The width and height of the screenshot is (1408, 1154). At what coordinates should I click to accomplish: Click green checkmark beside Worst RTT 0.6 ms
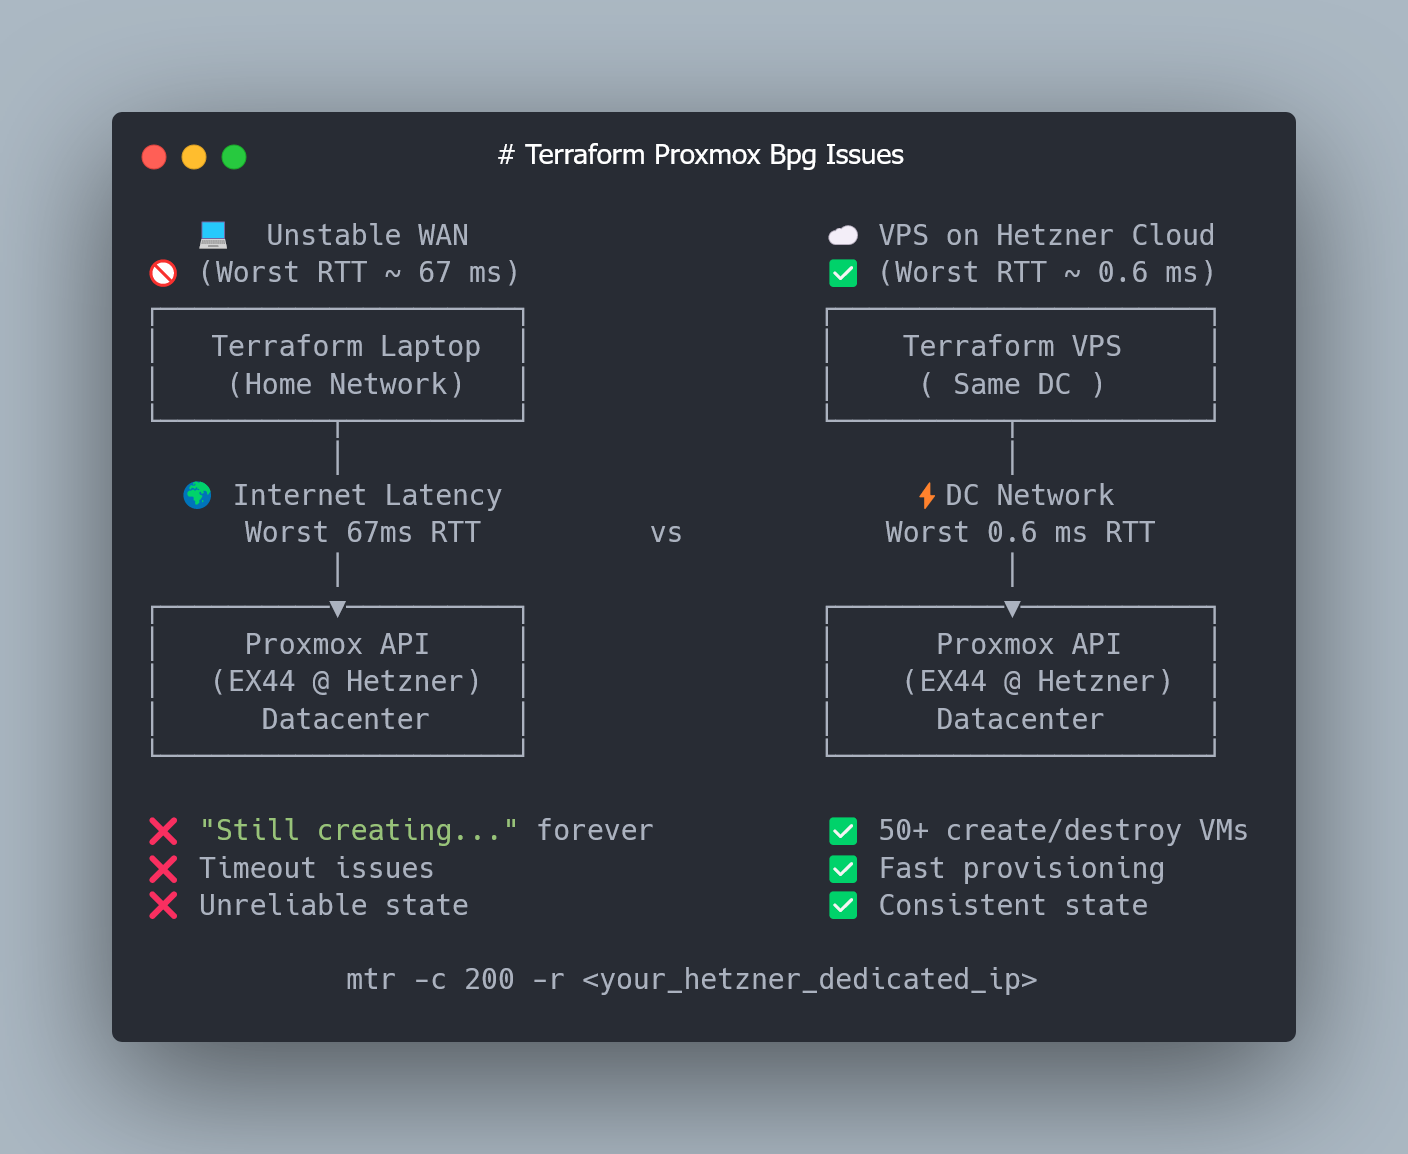(x=843, y=273)
